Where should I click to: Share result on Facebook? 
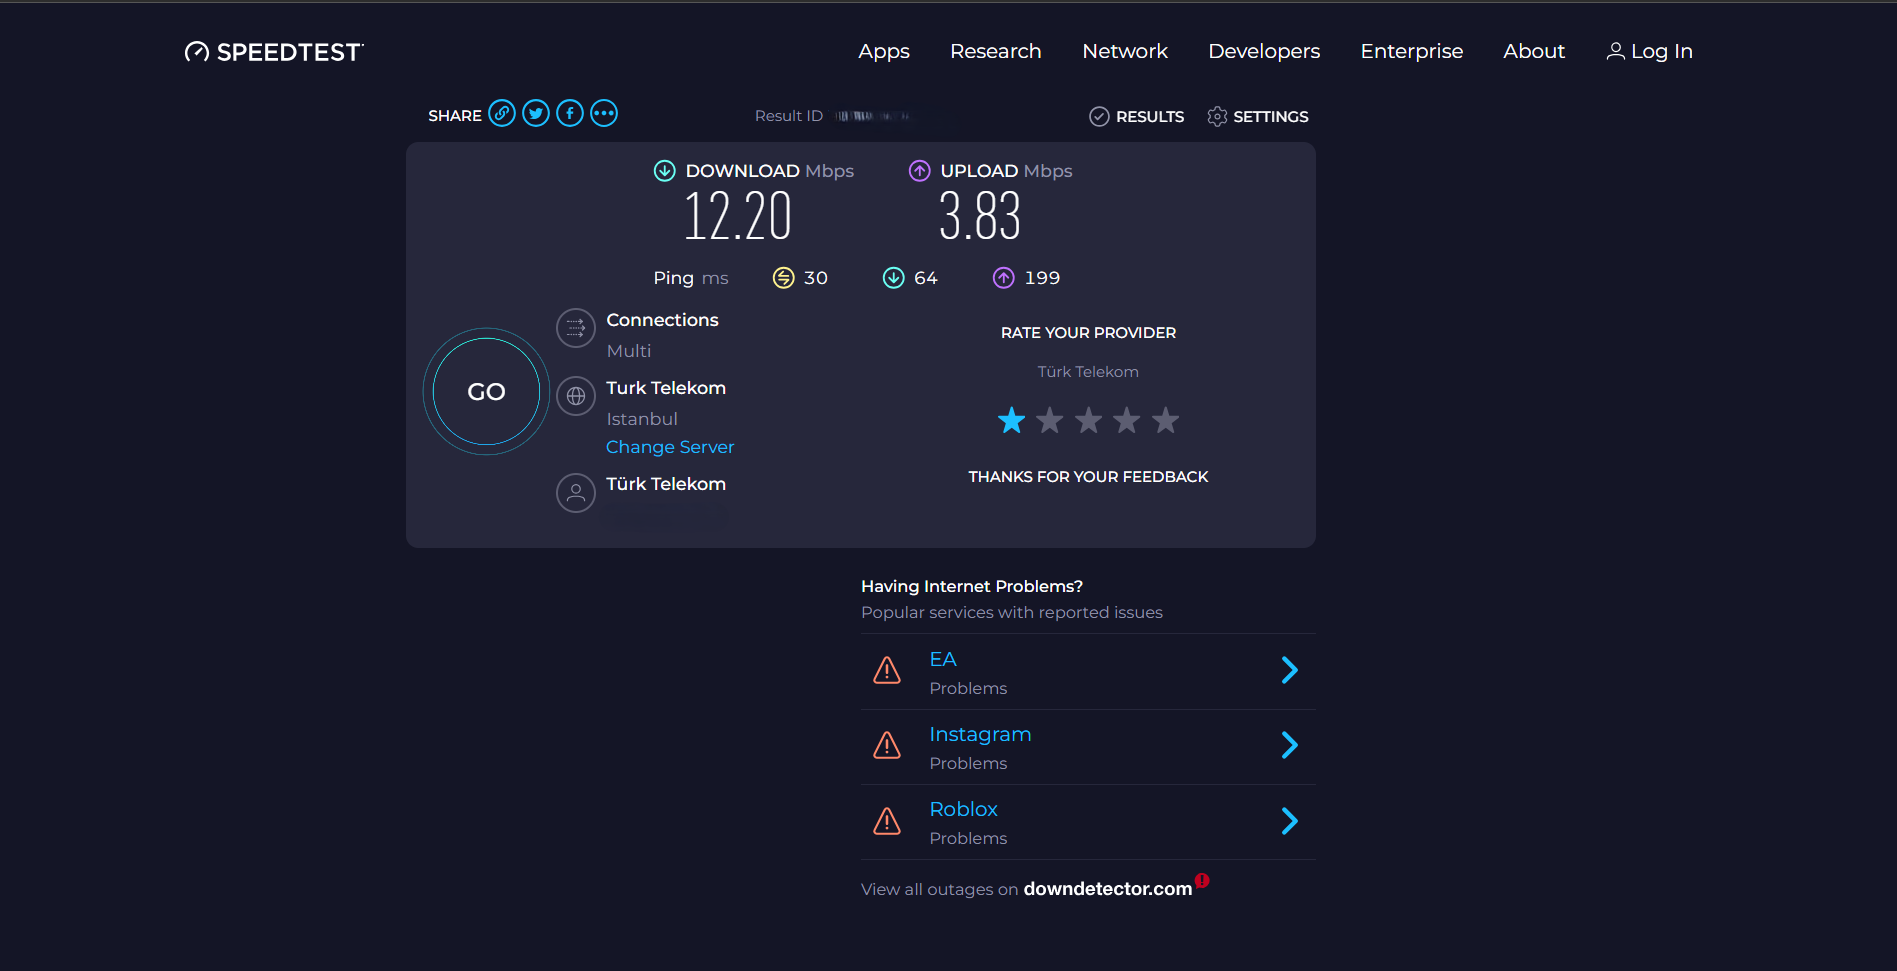(x=570, y=114)
